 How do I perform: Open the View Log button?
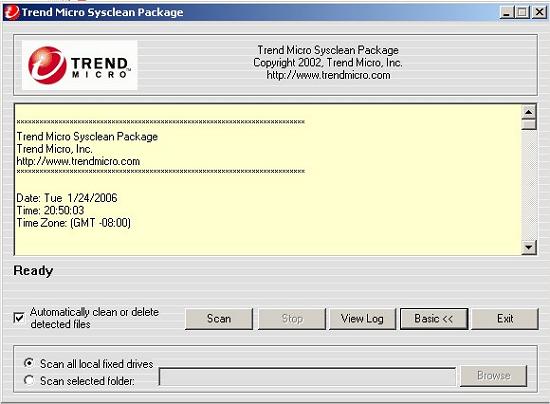362,319
